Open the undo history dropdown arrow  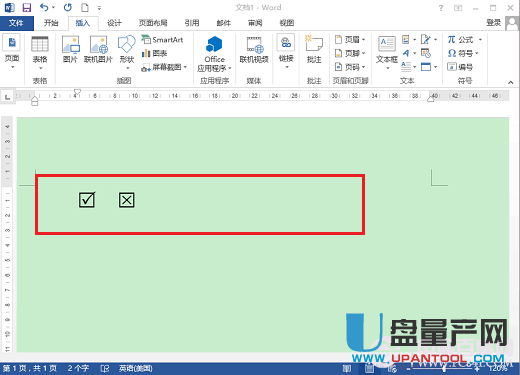tap(53, 7)
